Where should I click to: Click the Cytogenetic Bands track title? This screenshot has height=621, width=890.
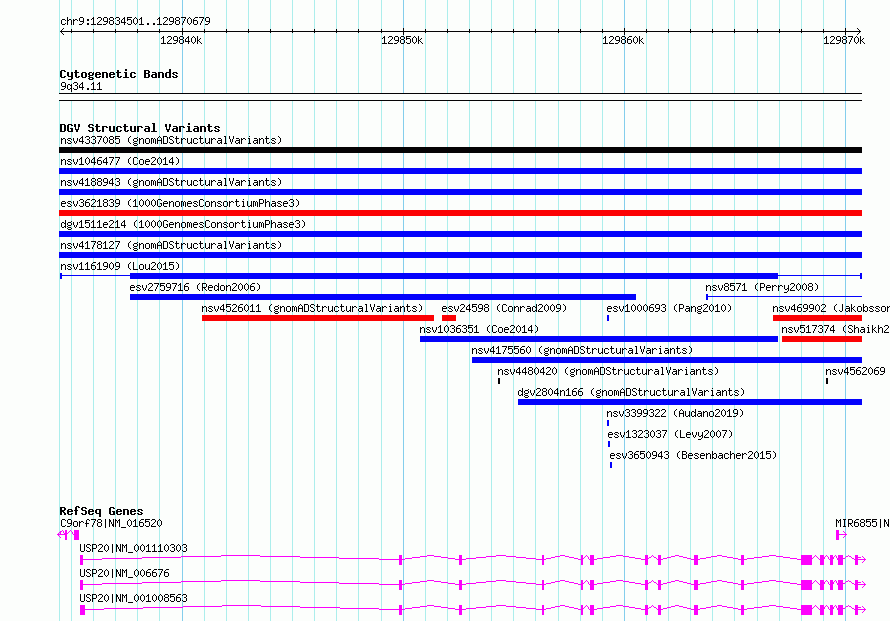click(x=119, y=74)
